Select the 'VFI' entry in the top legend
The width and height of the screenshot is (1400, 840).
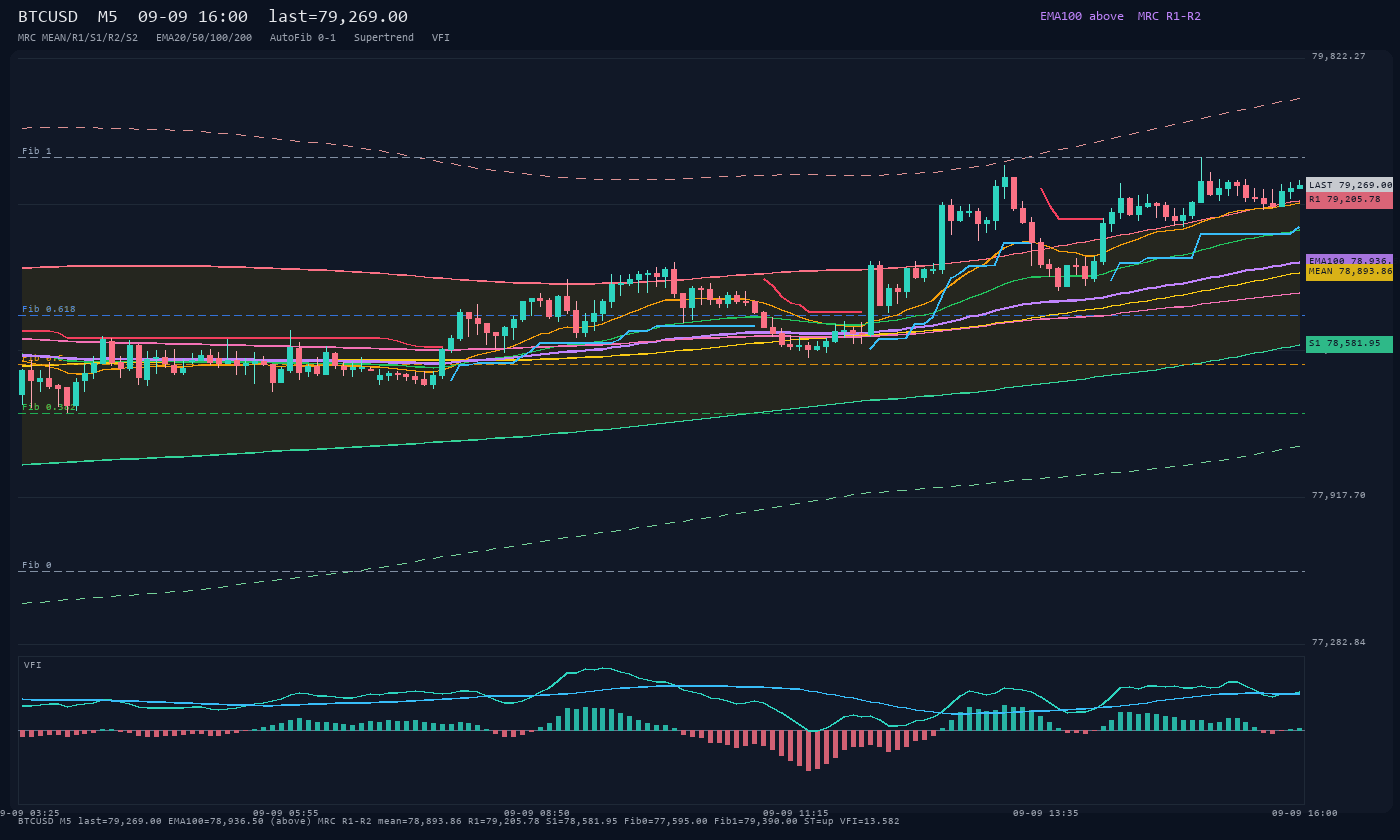coord(441,38)
